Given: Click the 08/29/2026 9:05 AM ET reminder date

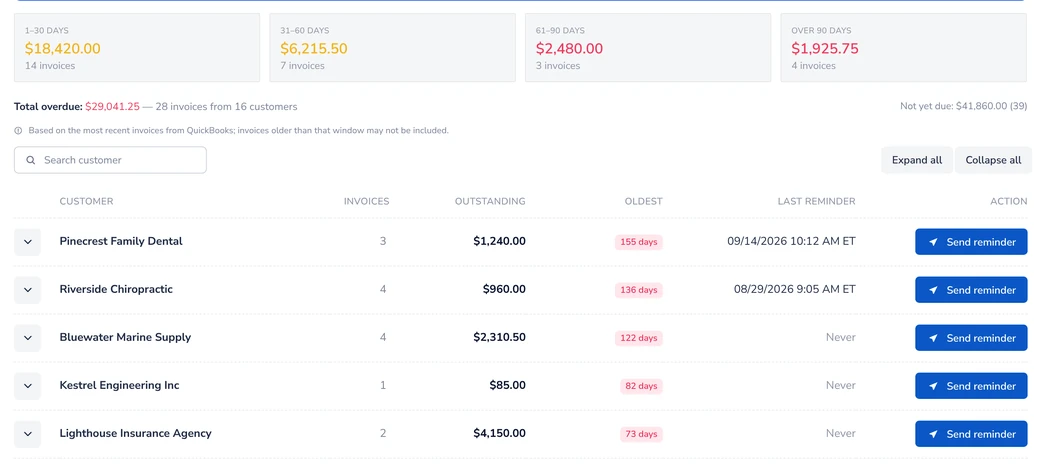Looking at the screenshot, I should click(x=795, y=289).
